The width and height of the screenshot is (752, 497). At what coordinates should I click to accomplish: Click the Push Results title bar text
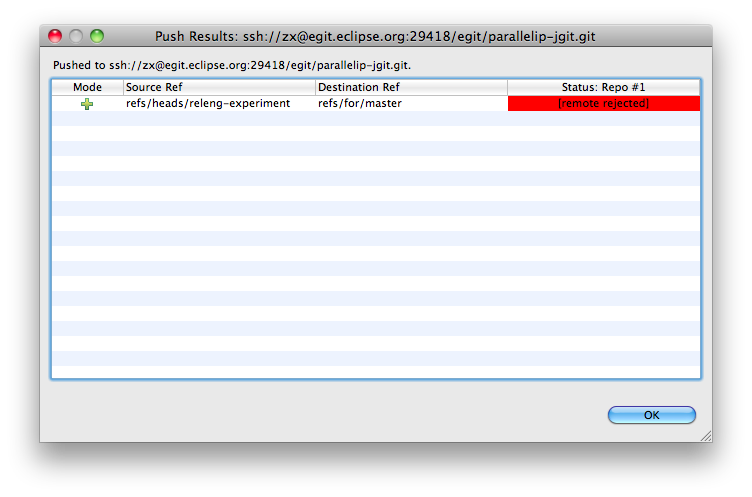[x=375, y=36]
